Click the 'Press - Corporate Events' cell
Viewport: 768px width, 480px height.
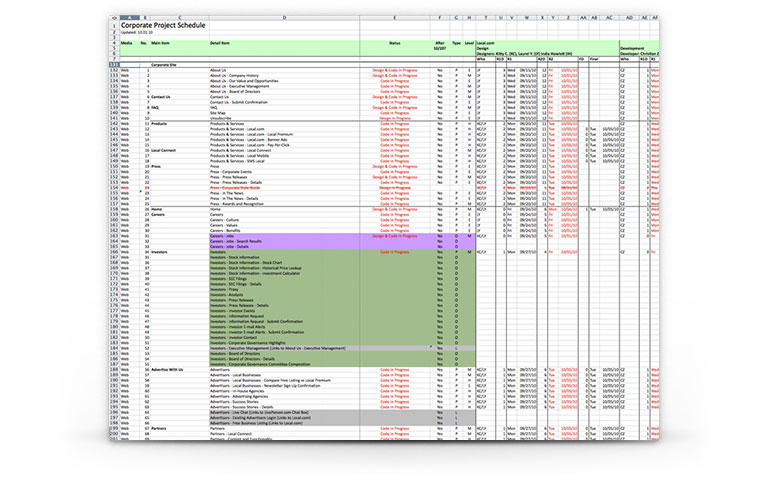tap(231, 172)
